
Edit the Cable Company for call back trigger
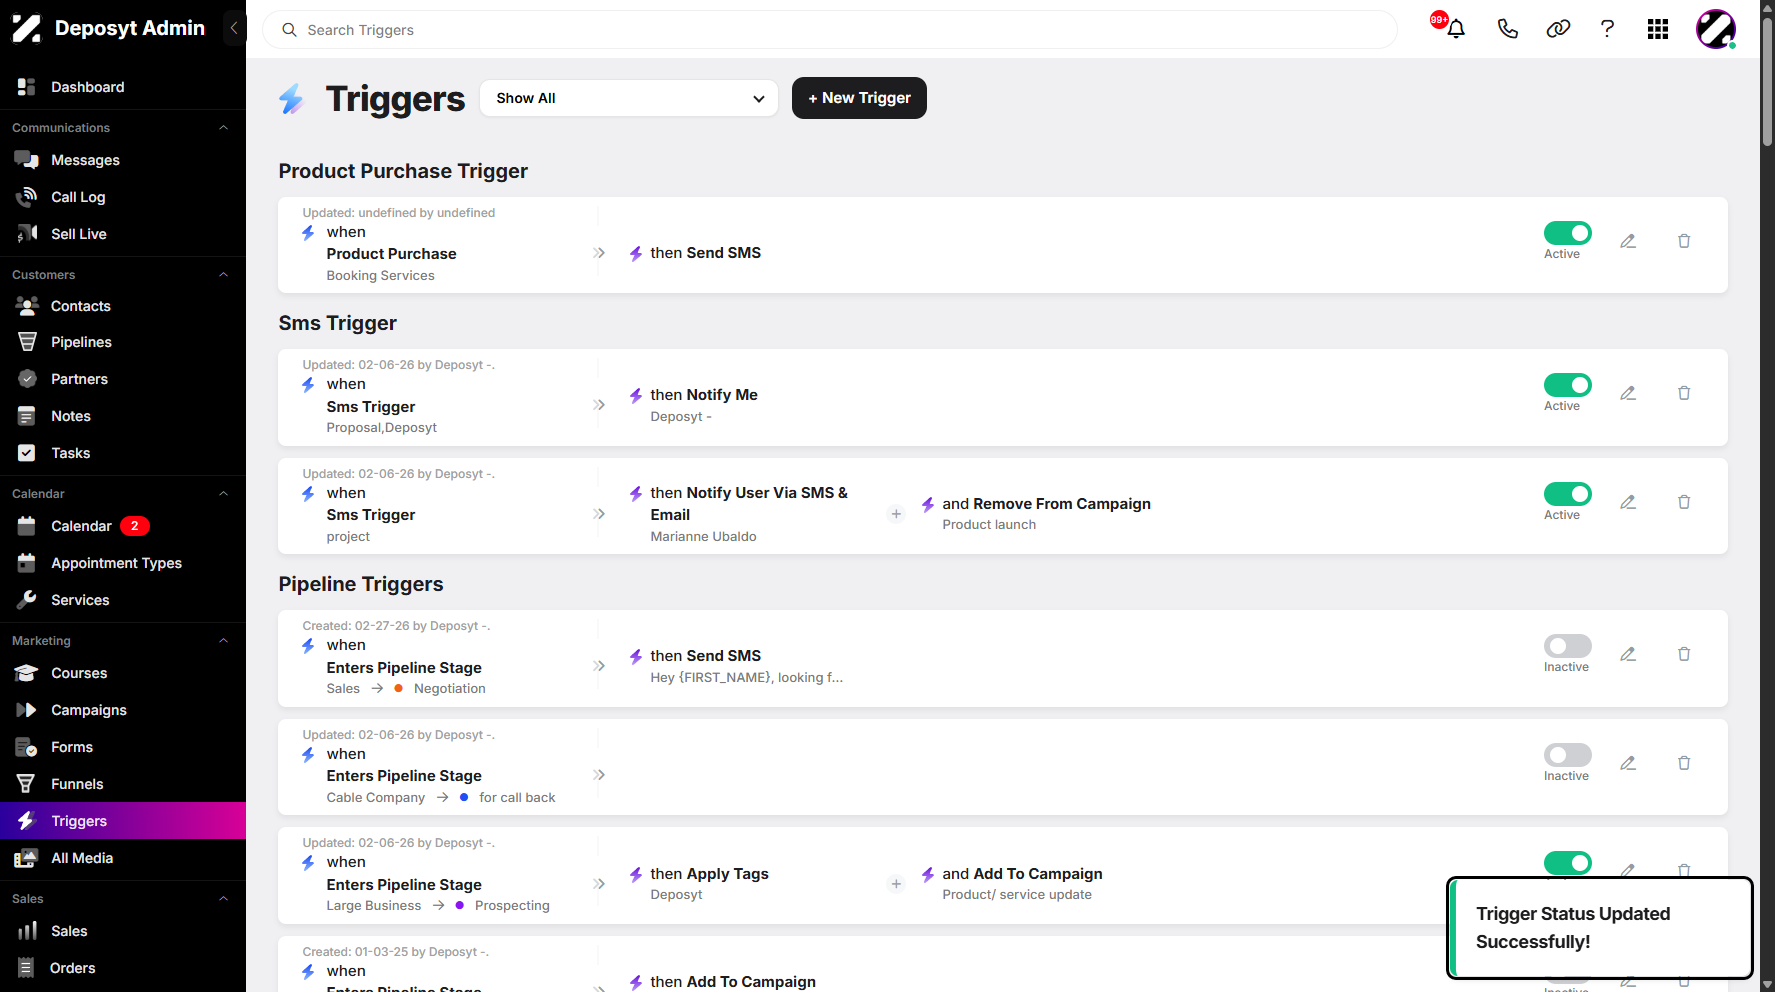pos(1628,763)
